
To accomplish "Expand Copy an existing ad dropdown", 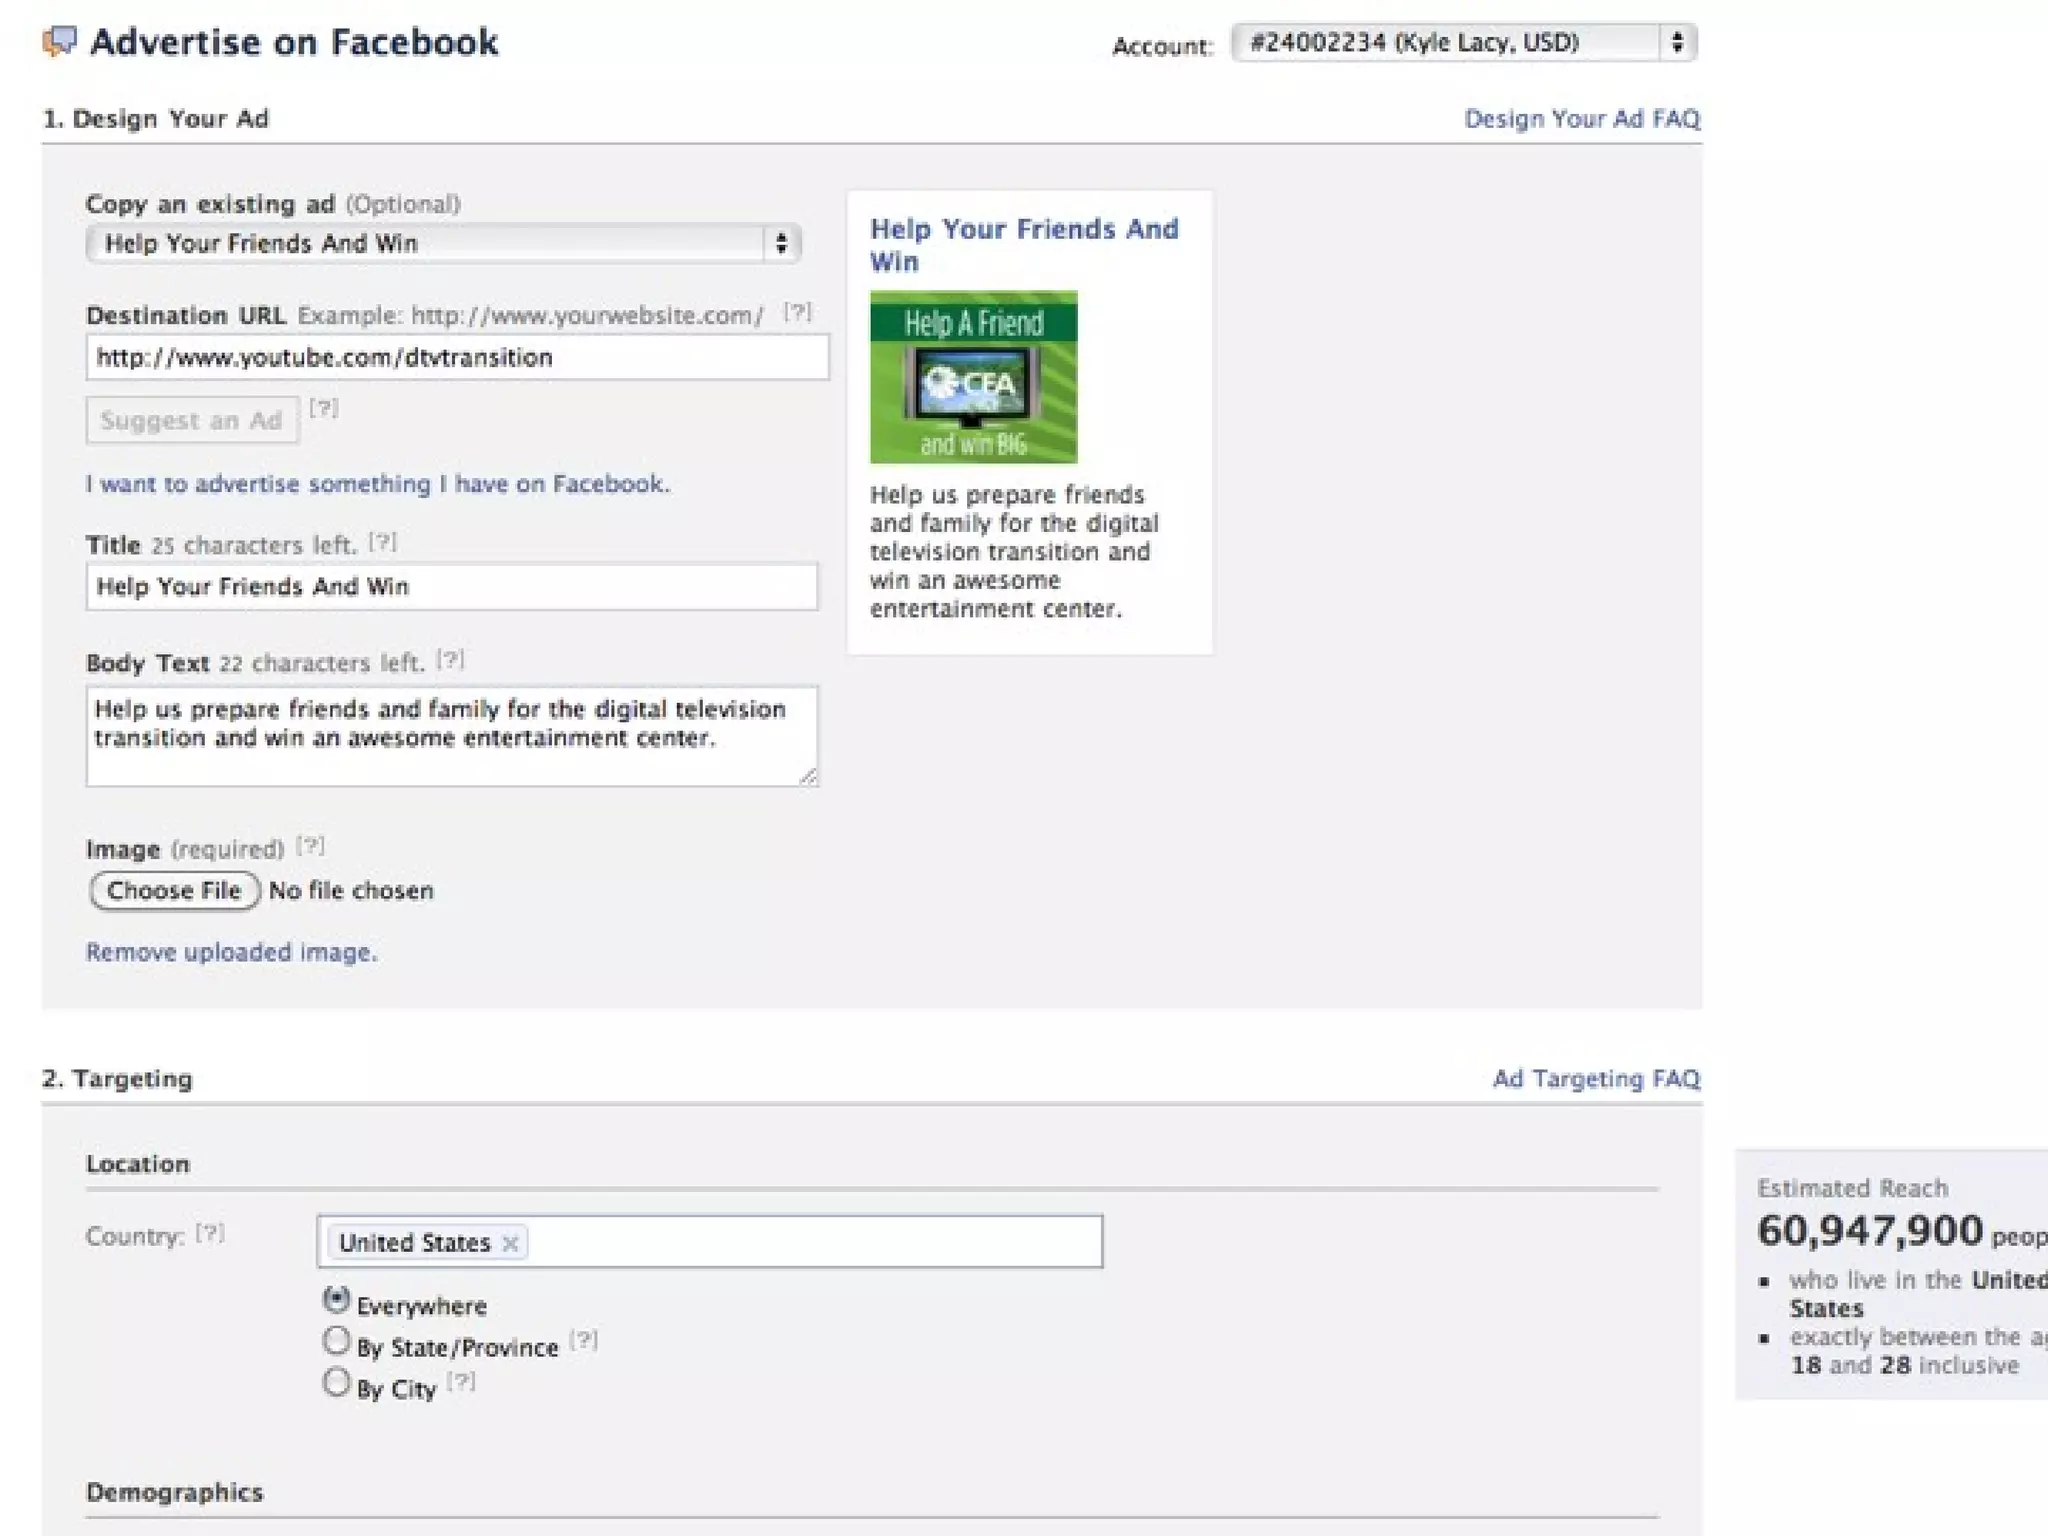I will [443, 244].
